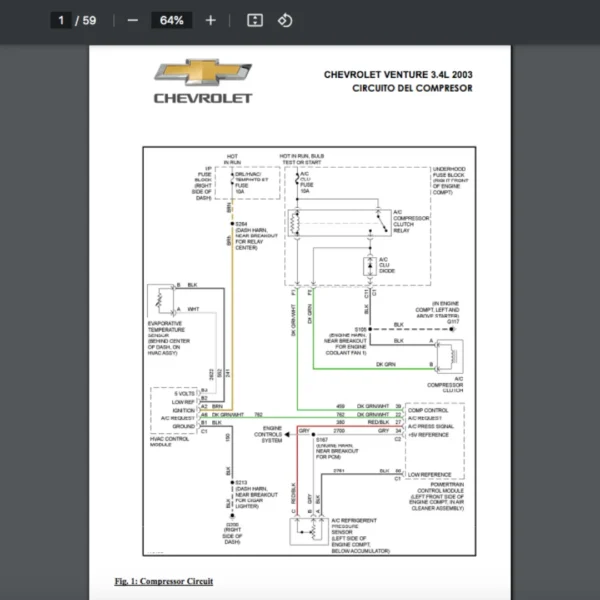Click the 'UNDERHOOD FUSE BLOCK' label
This screenshot has height=600, width=600.
tap(449, 172)
